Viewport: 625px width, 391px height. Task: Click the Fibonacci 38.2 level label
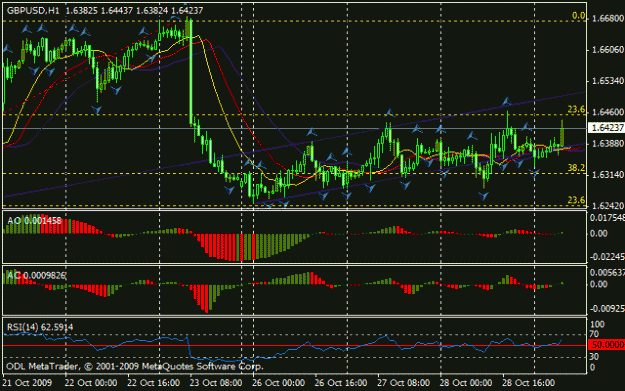coord(576,168)
